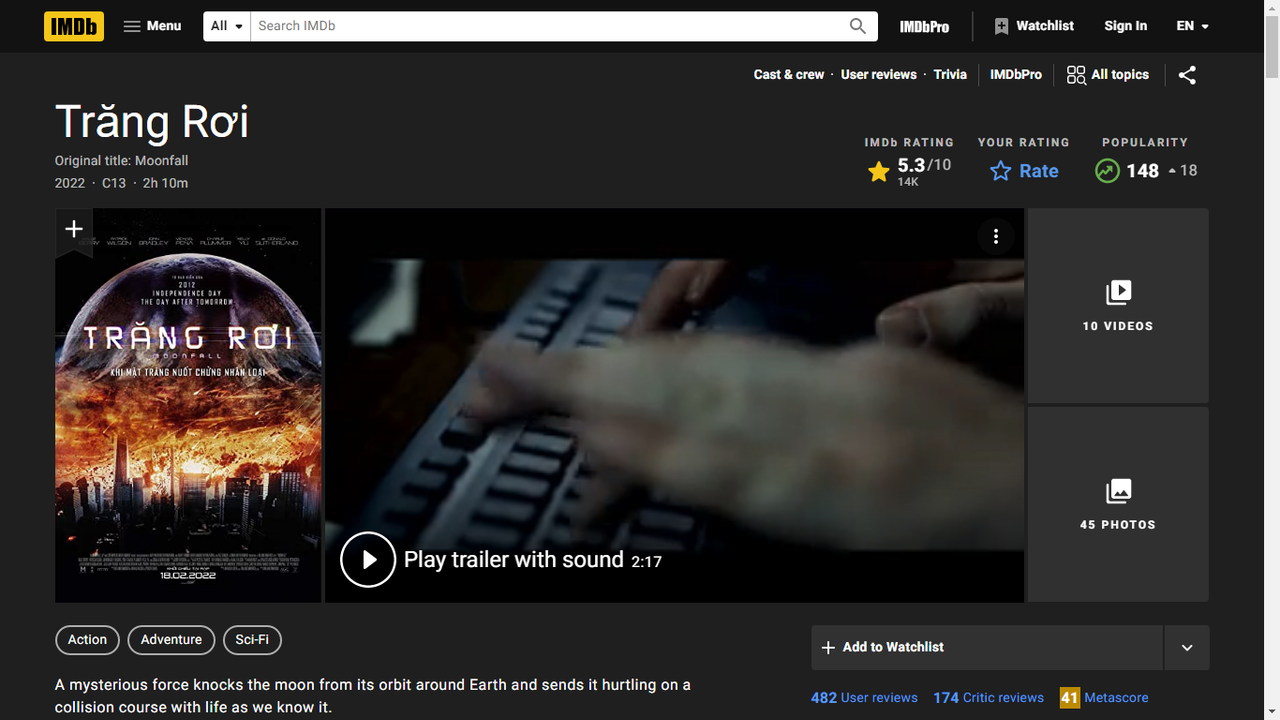Open the User reviews link in subnav
Viewport: 1280px width, 720px height.
click(x=879, y=75)
